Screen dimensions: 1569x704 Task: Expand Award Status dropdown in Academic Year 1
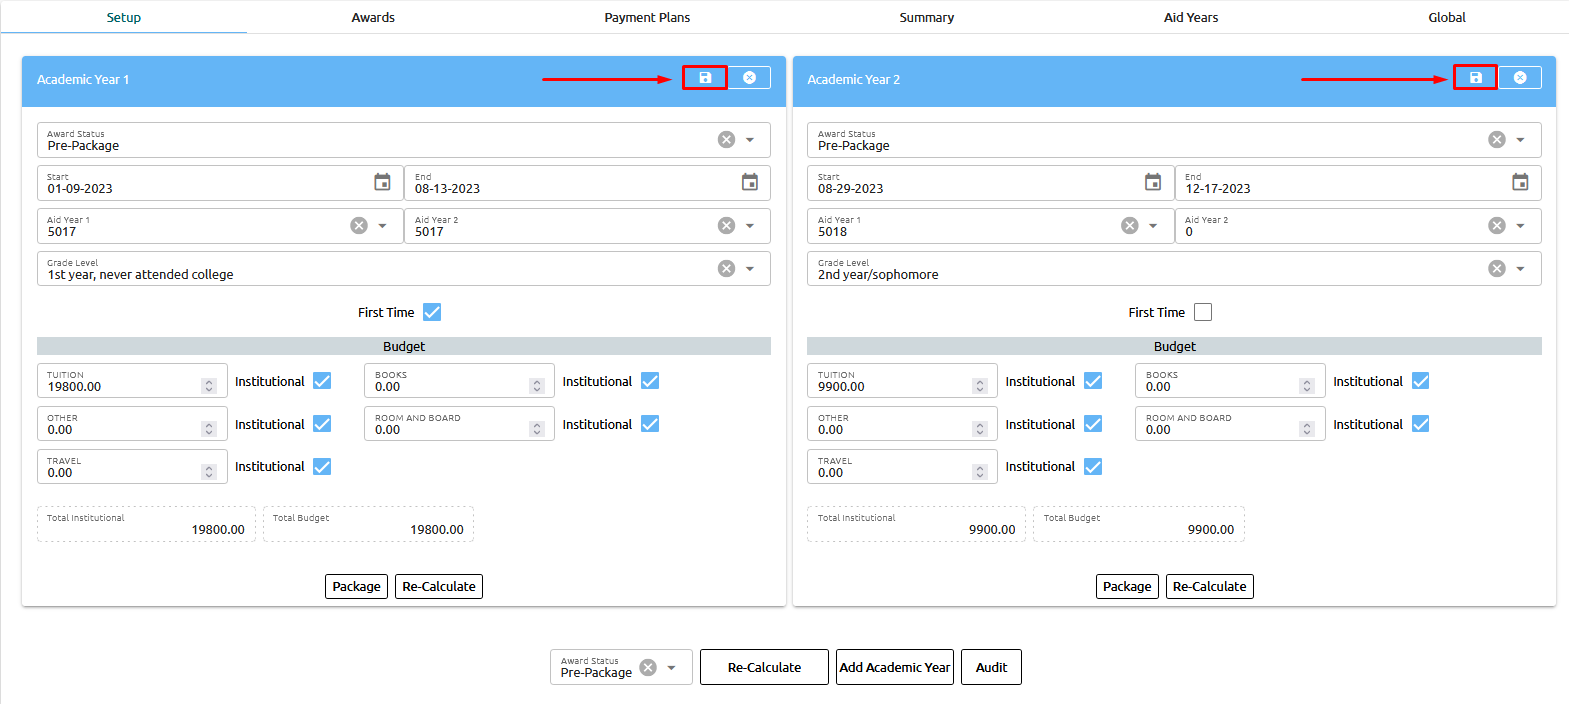750,140
